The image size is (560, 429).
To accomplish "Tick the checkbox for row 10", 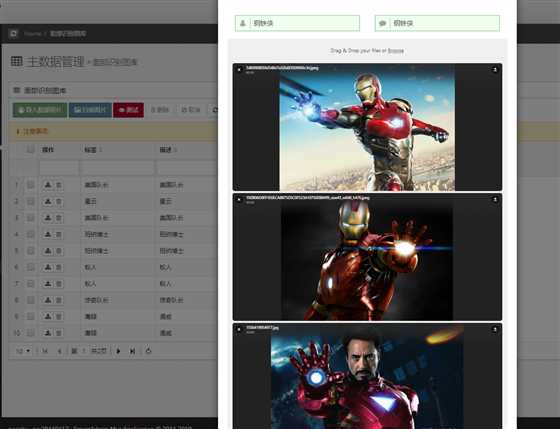I will (31, 333).
